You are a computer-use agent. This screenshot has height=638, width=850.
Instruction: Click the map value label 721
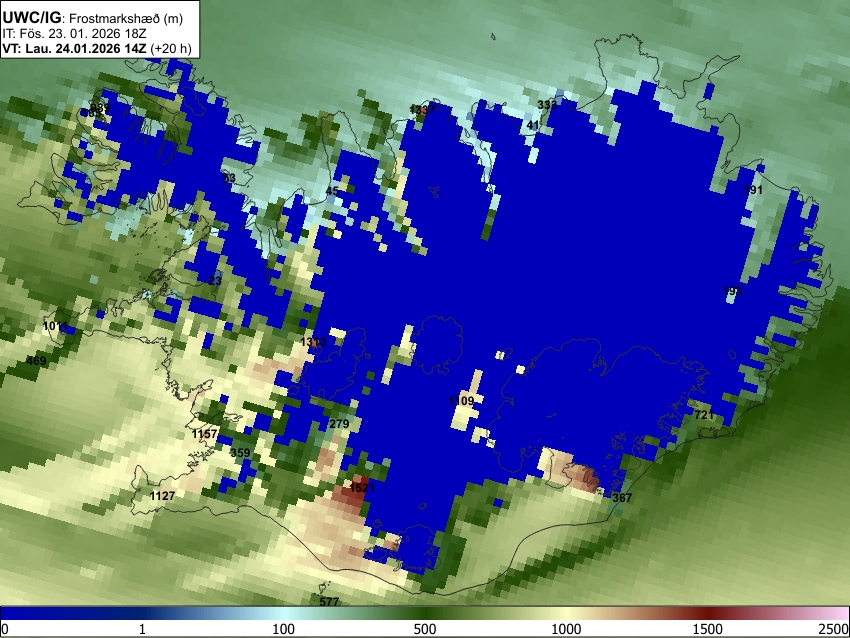pyautogui.click(x=704, y=415)
